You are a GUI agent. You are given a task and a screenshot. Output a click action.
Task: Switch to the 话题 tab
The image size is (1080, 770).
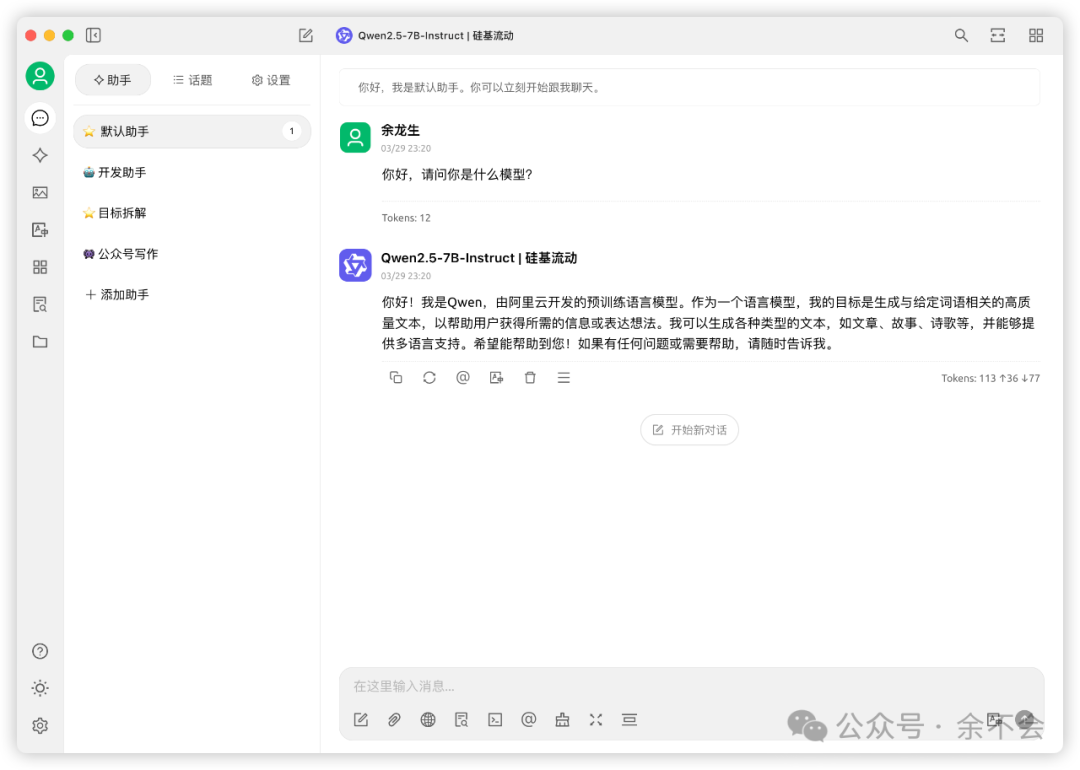pos(192,80)
